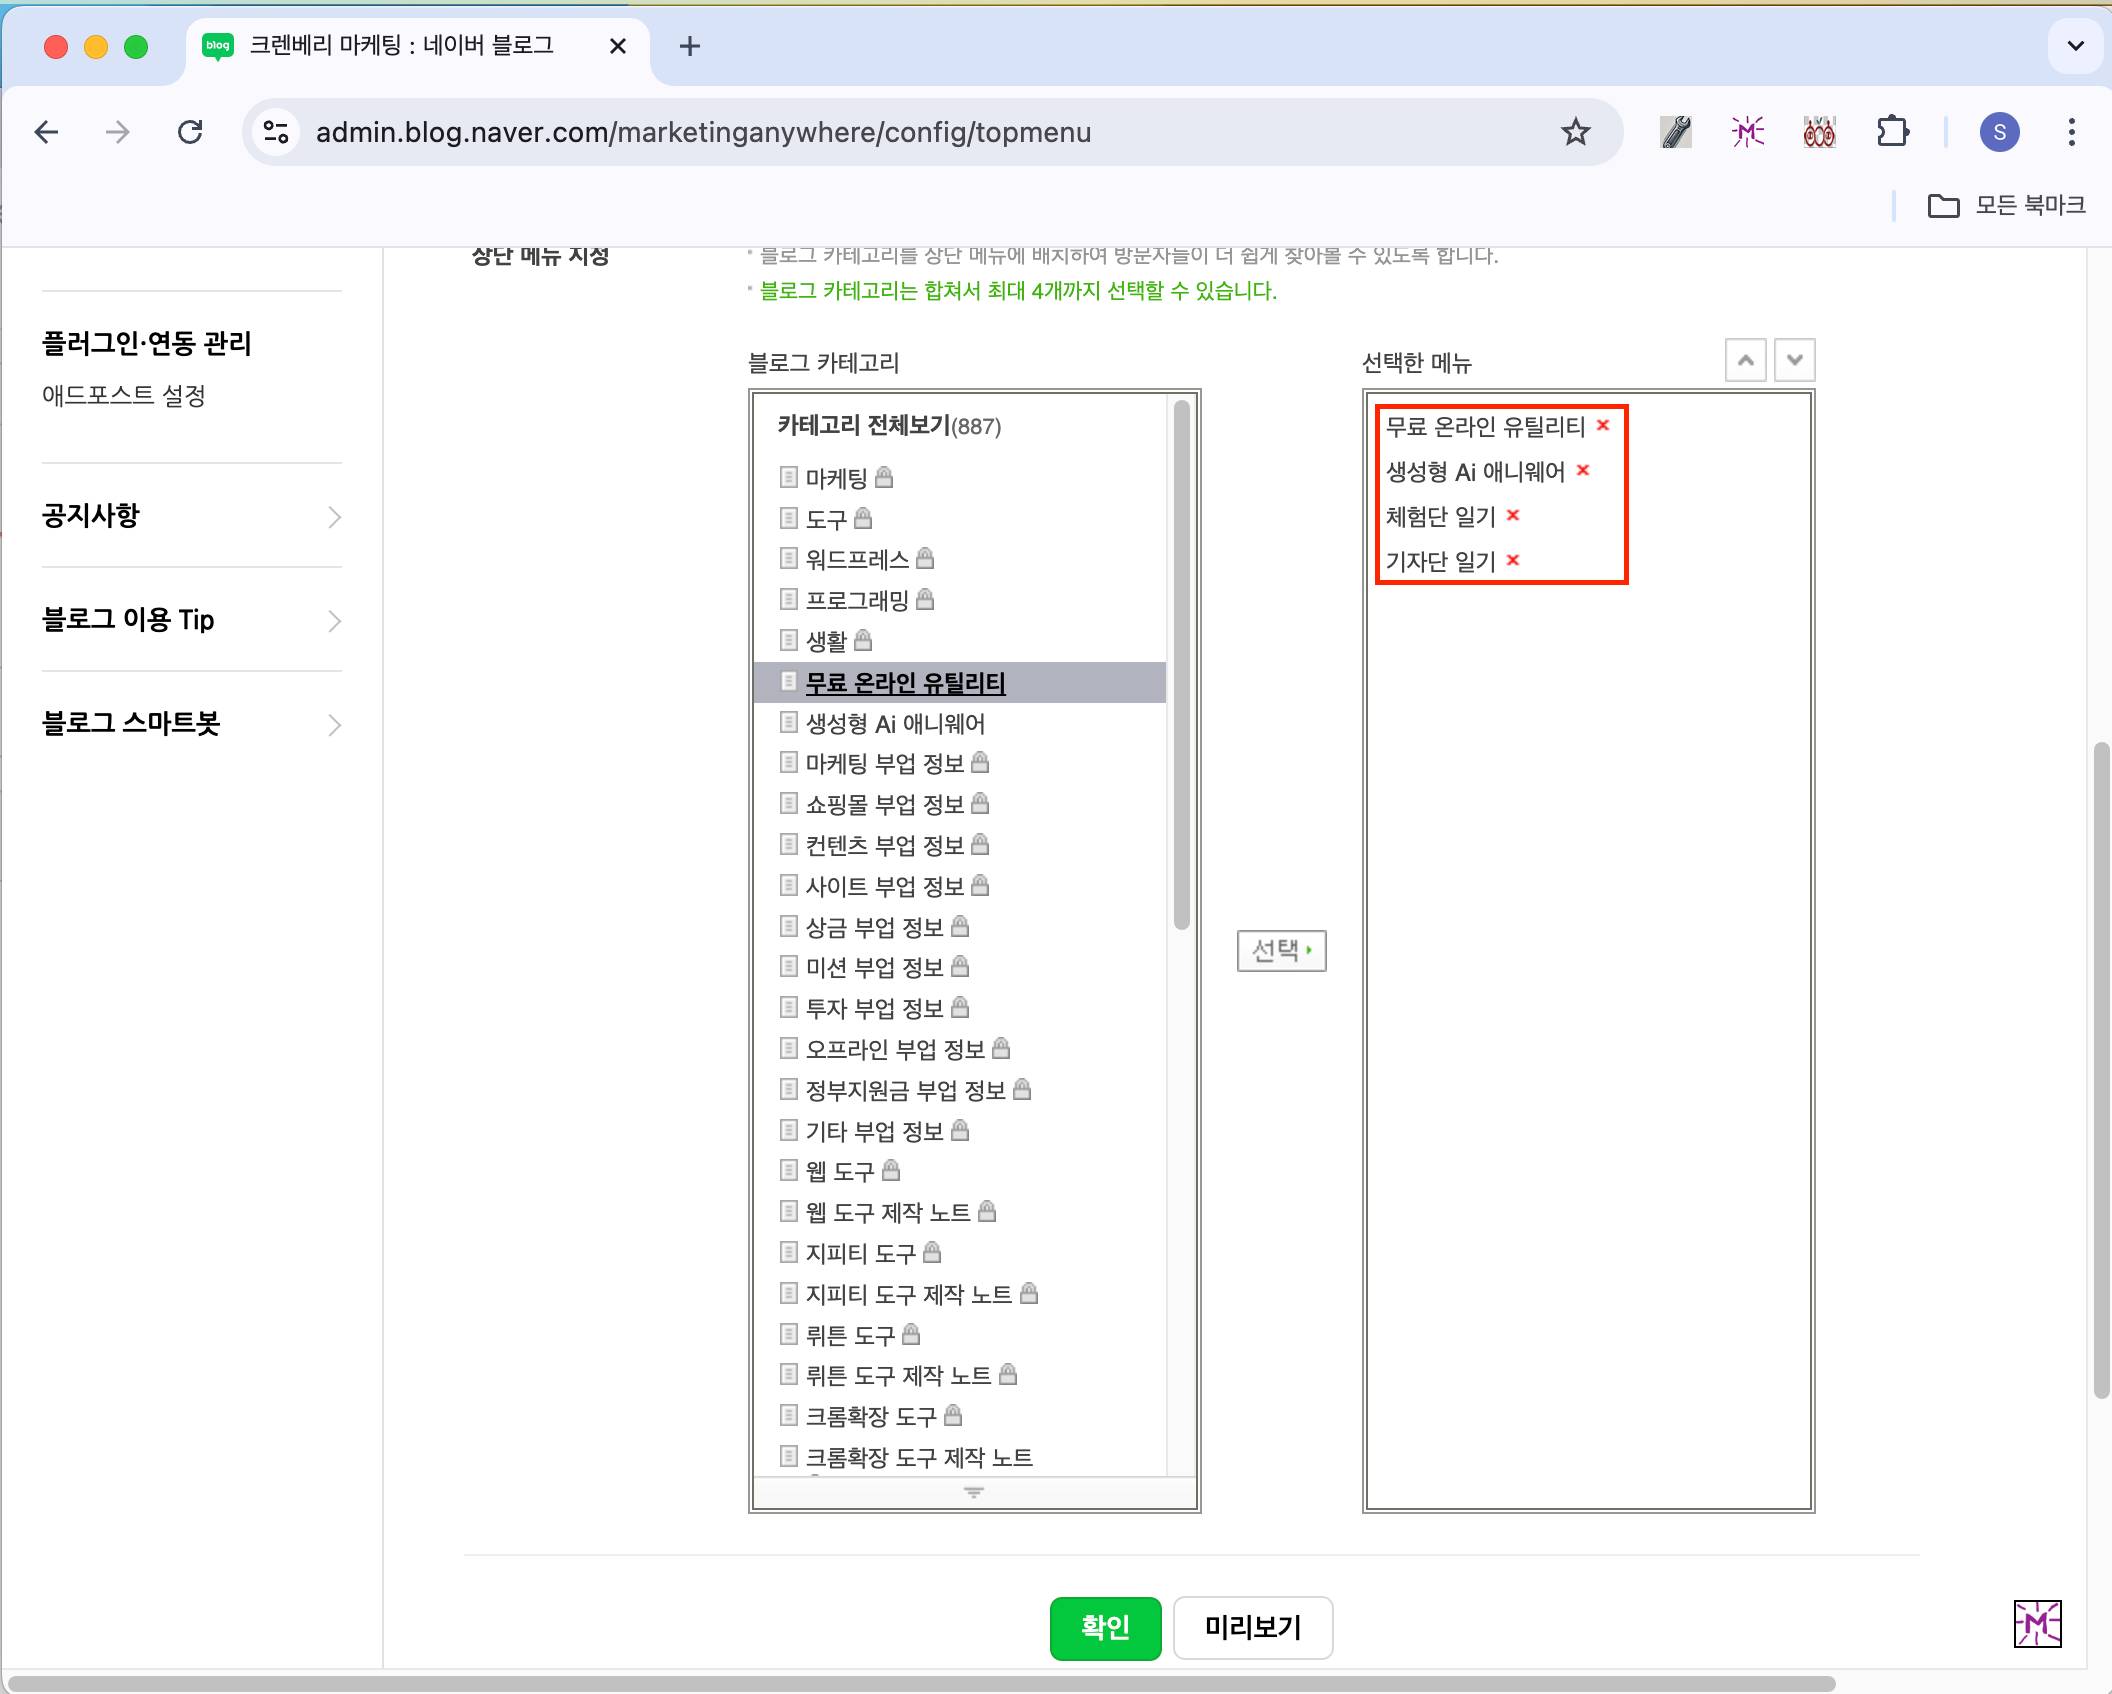Image resolution: width=2112 pixels, height=1694 pixels.
Task: Open Chrome extensions puzzle icon
Action: [x=1892, y=132]
